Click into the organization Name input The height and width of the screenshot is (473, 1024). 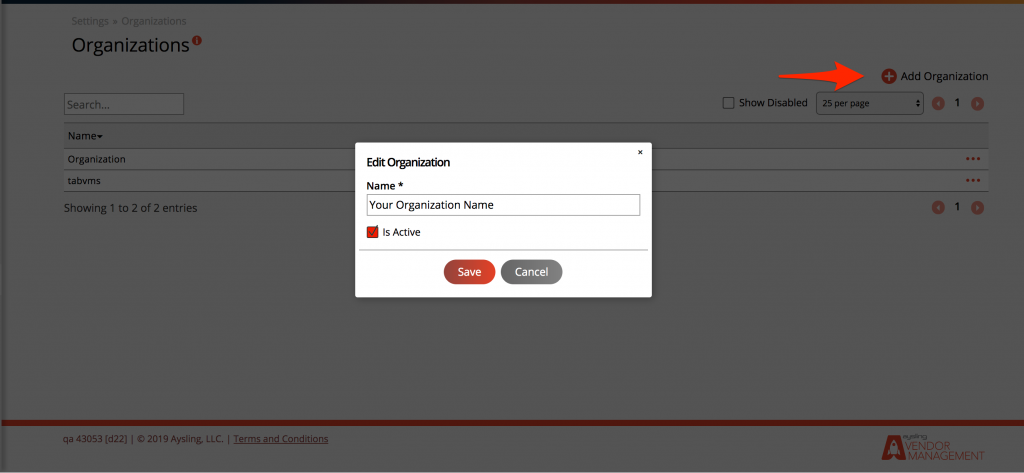tap(503, 204)
